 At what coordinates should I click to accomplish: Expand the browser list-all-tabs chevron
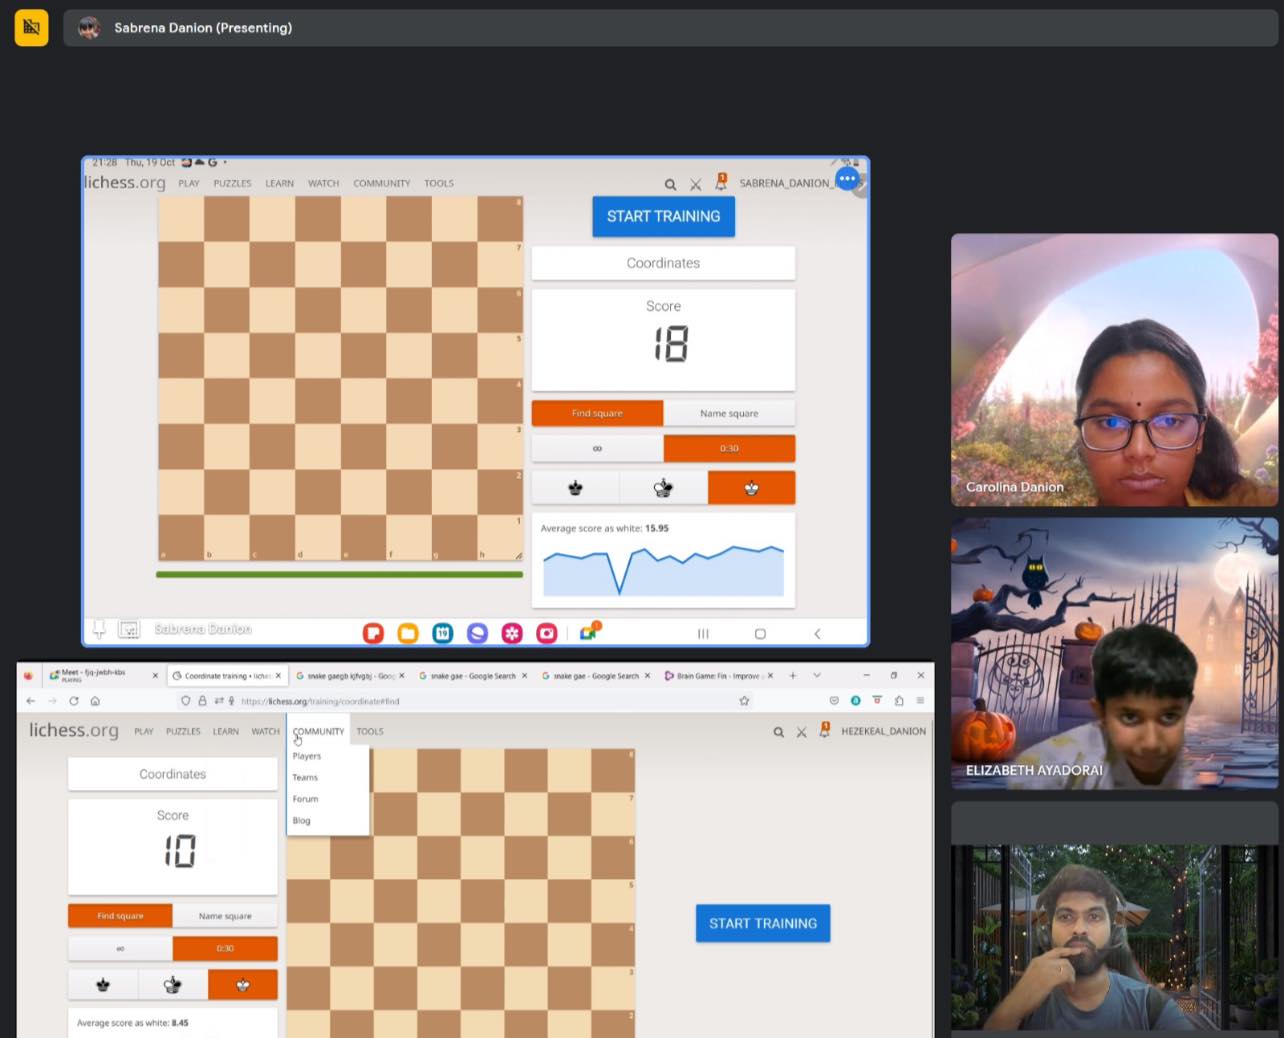click(x=817, y=676)
